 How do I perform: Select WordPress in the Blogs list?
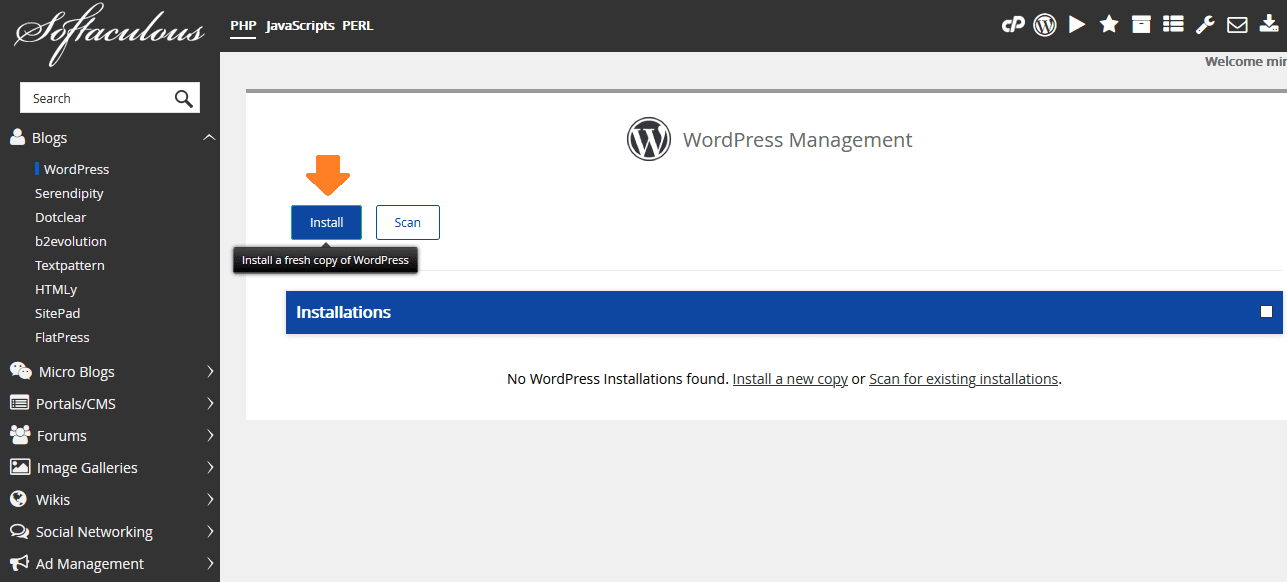coord(76,169)
